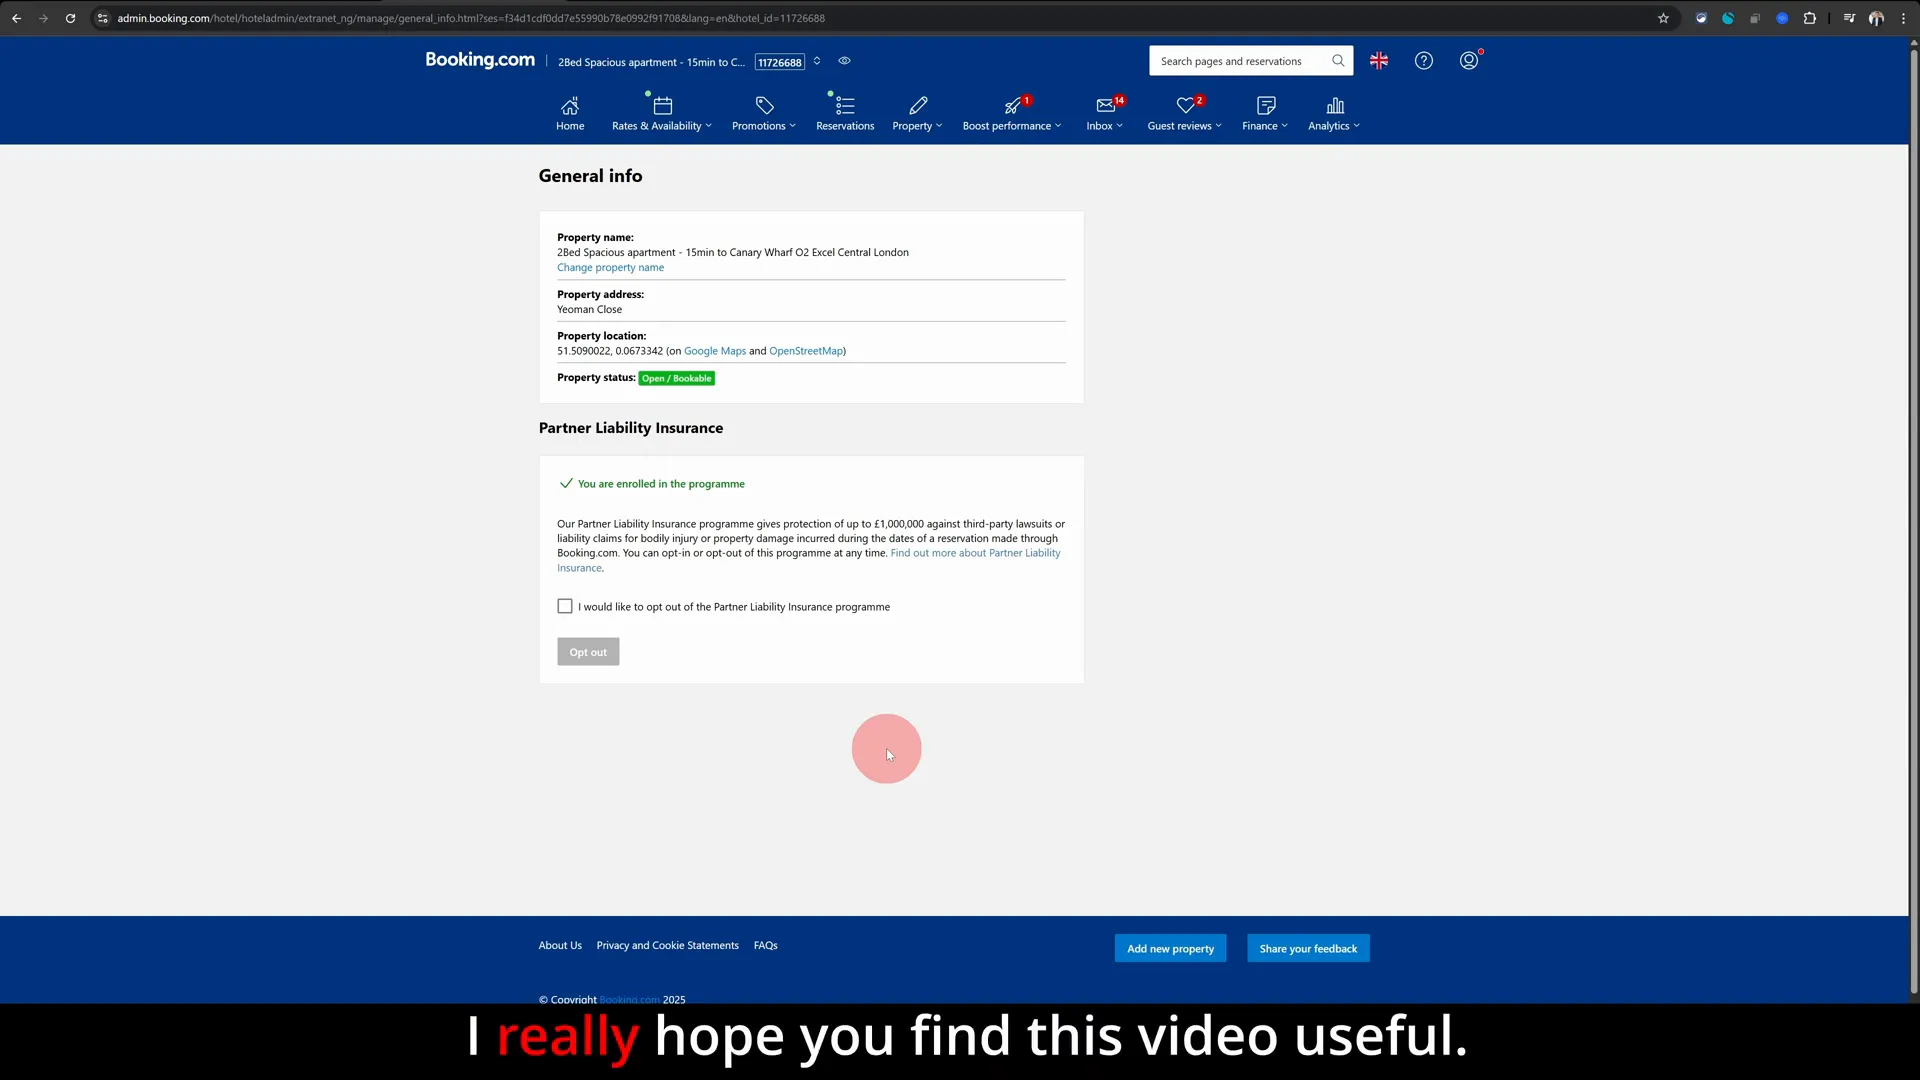Click the Opt out button
The width and height of the screenshot is (1920, 1080).
(588, 652)
